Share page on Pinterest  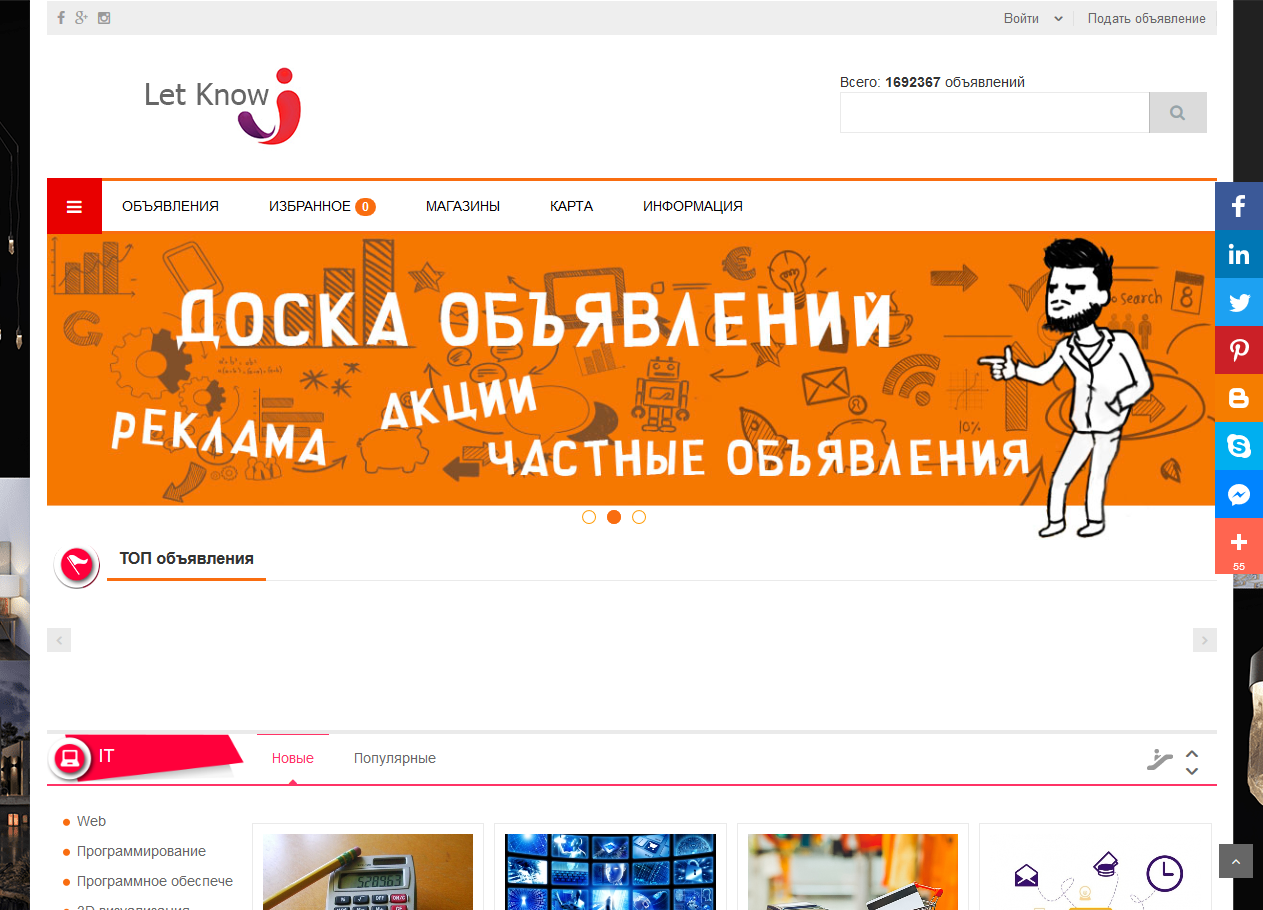tap(1238, 350)
